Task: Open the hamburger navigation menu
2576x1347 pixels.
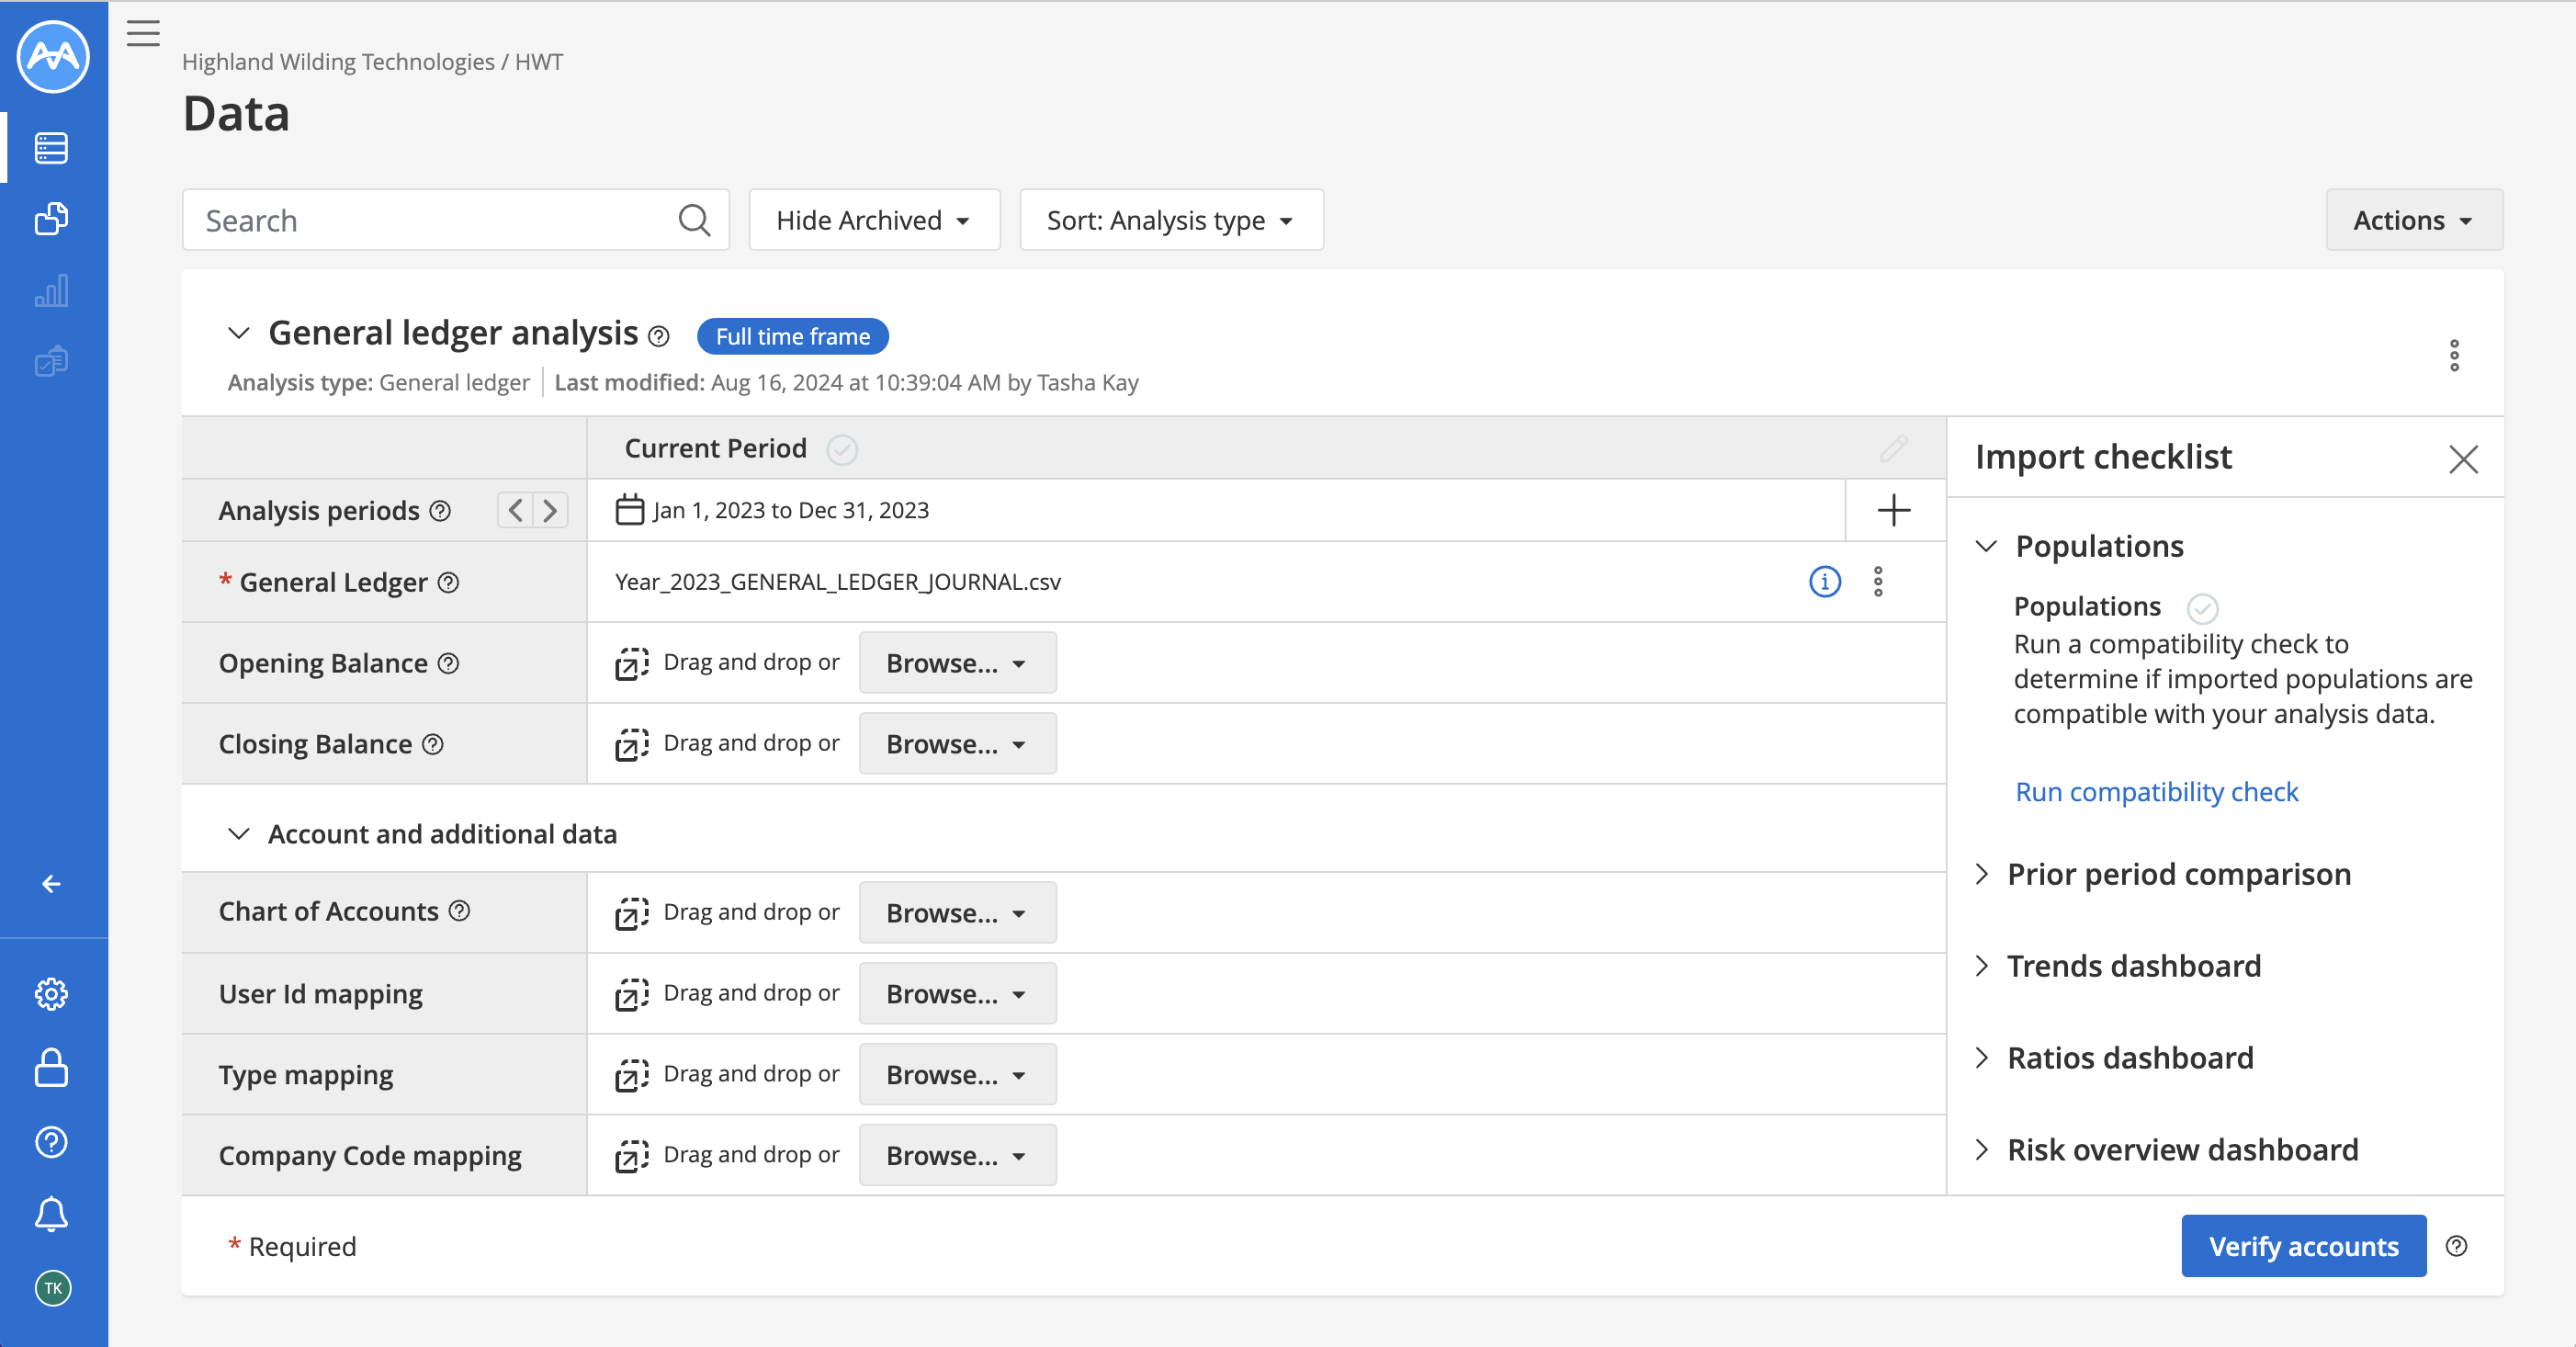Action: click(143, 33)
